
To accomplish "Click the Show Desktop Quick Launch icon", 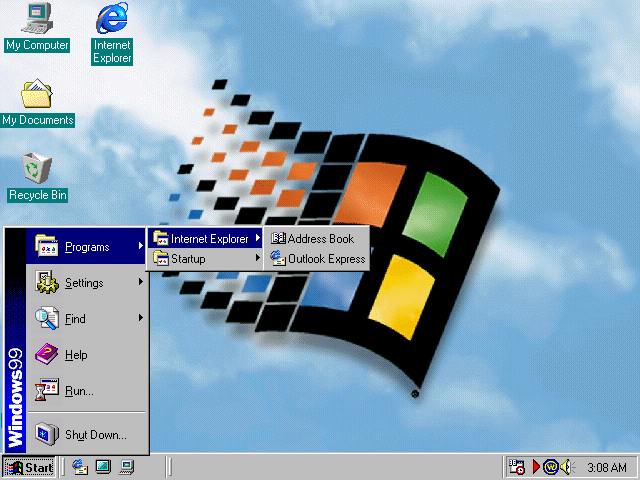I will (x=103, y=467).
